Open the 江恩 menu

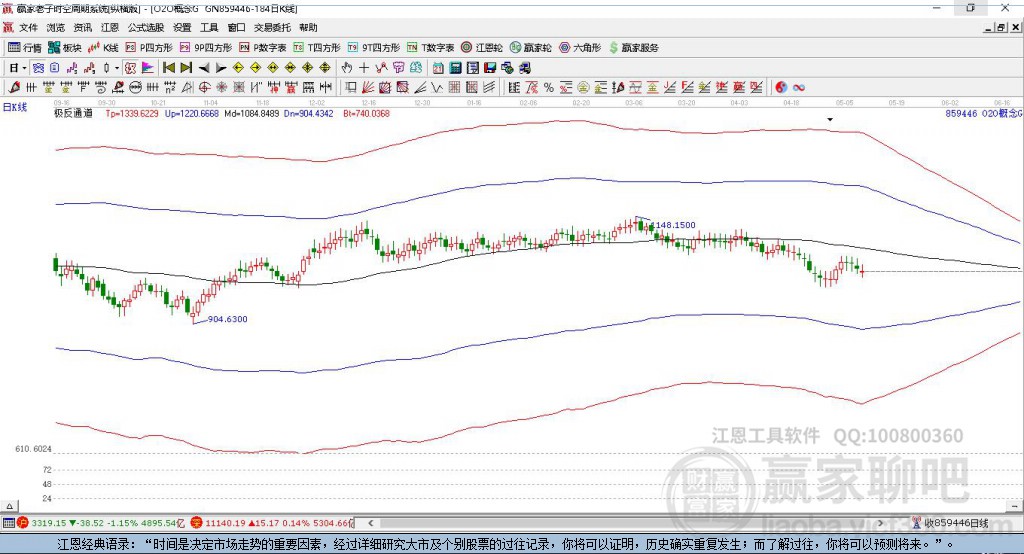tap(110, 27)
